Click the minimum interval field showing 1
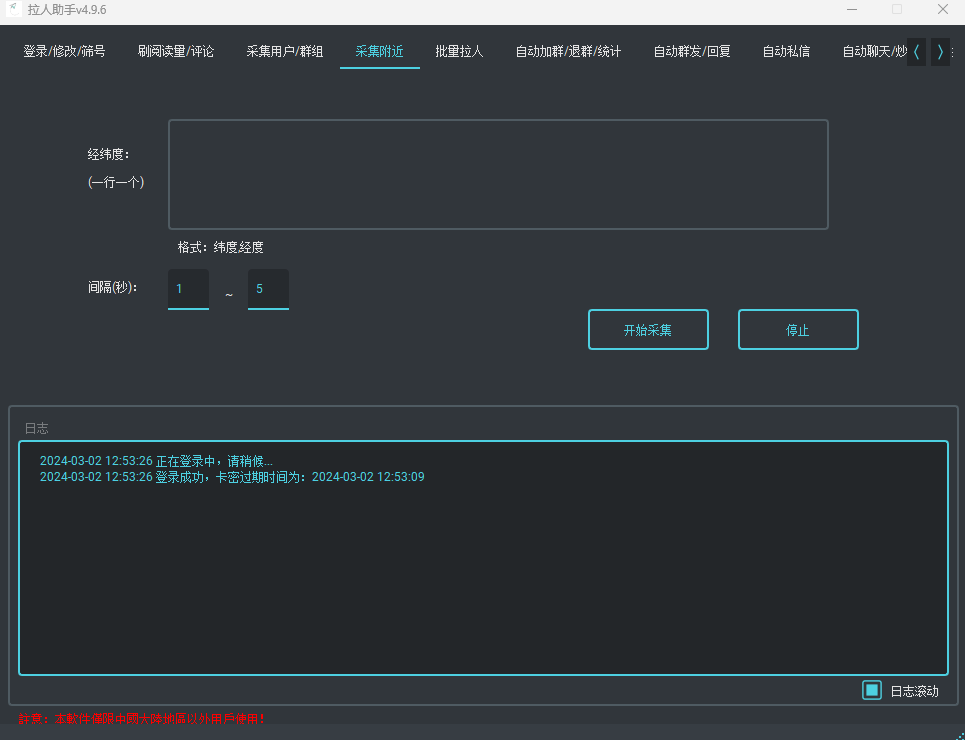The height and width of the screenshot is (740, 965). [x=188, y=289]
